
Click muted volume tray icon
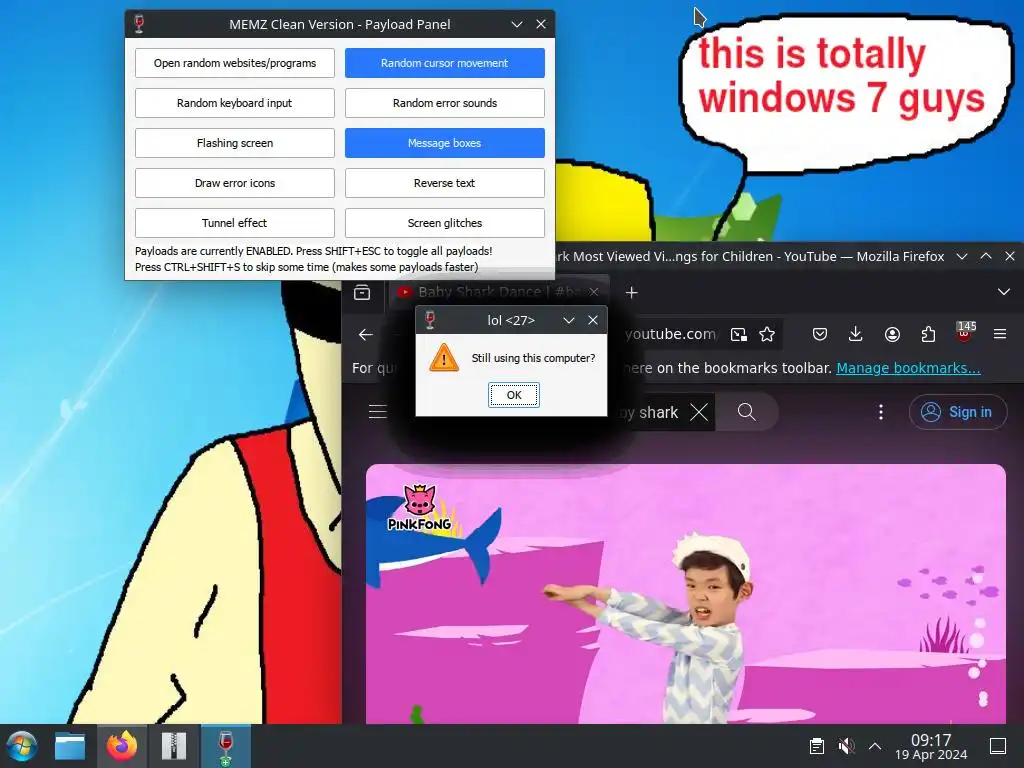click(846, 746)
